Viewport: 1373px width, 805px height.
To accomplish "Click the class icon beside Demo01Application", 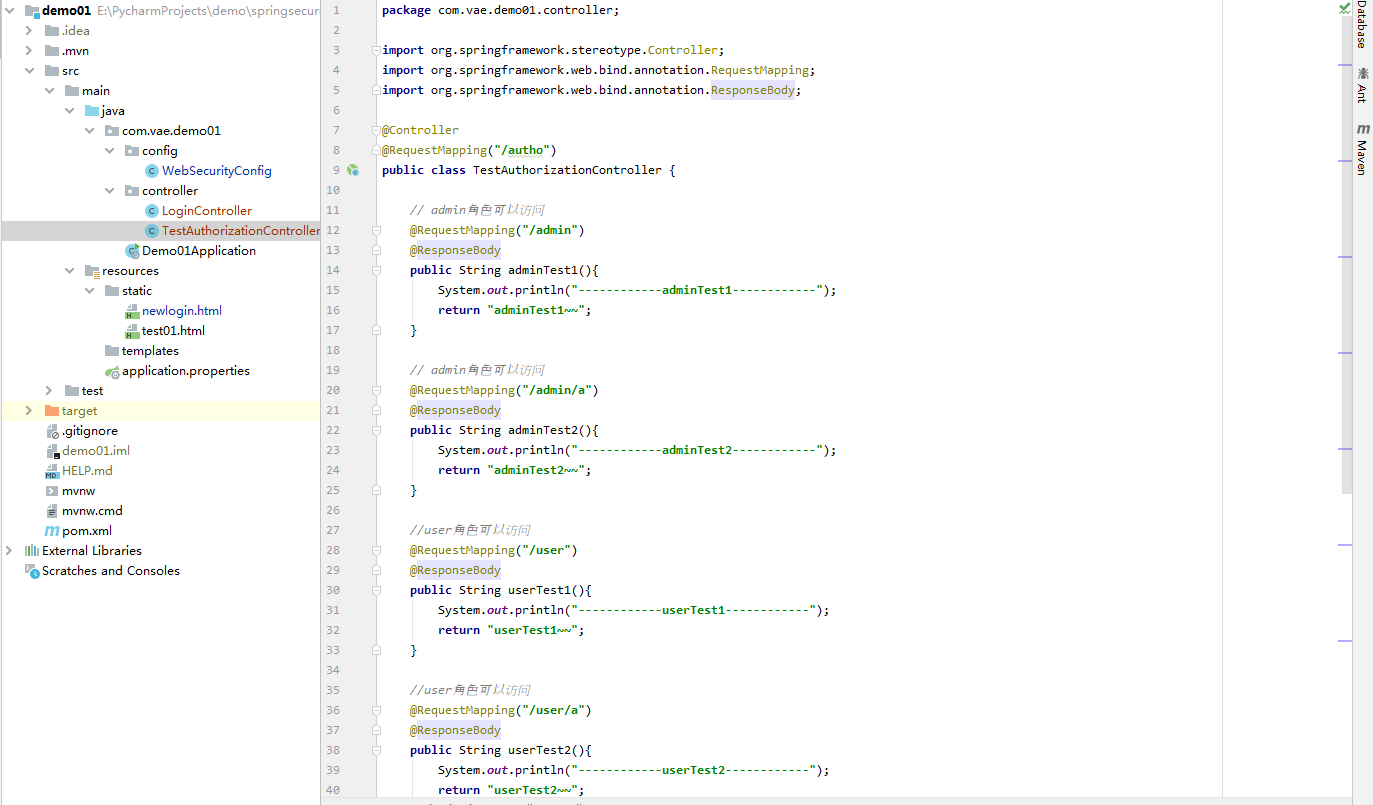I will coord(131,250).
